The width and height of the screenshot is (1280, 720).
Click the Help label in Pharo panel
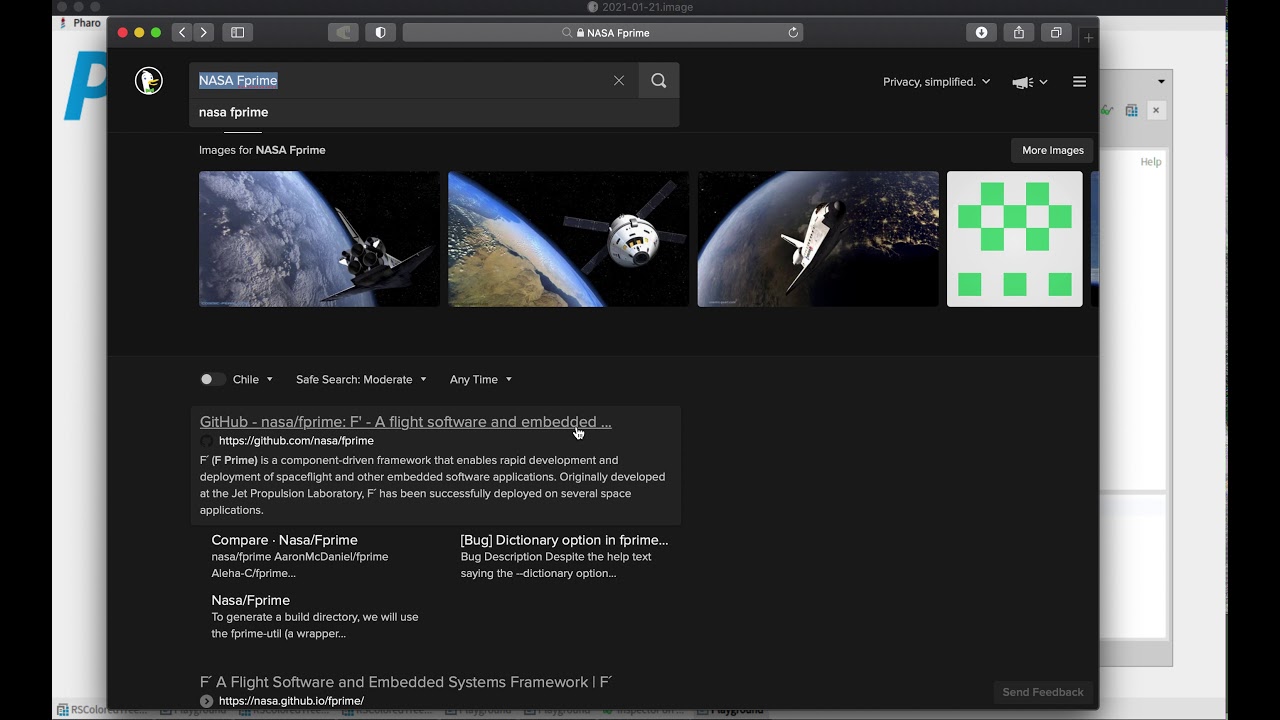pos(1151,162)
